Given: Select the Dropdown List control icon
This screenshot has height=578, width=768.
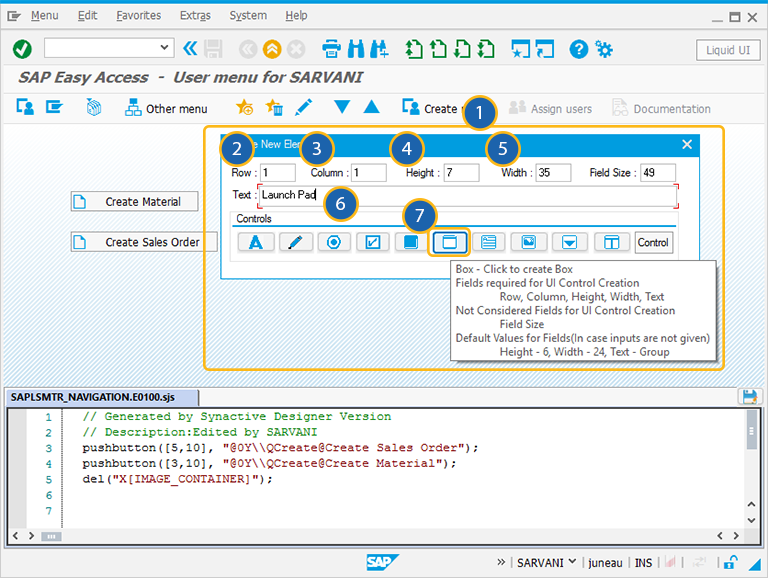Looking at the screenshot, I should [x=570, y=242].
